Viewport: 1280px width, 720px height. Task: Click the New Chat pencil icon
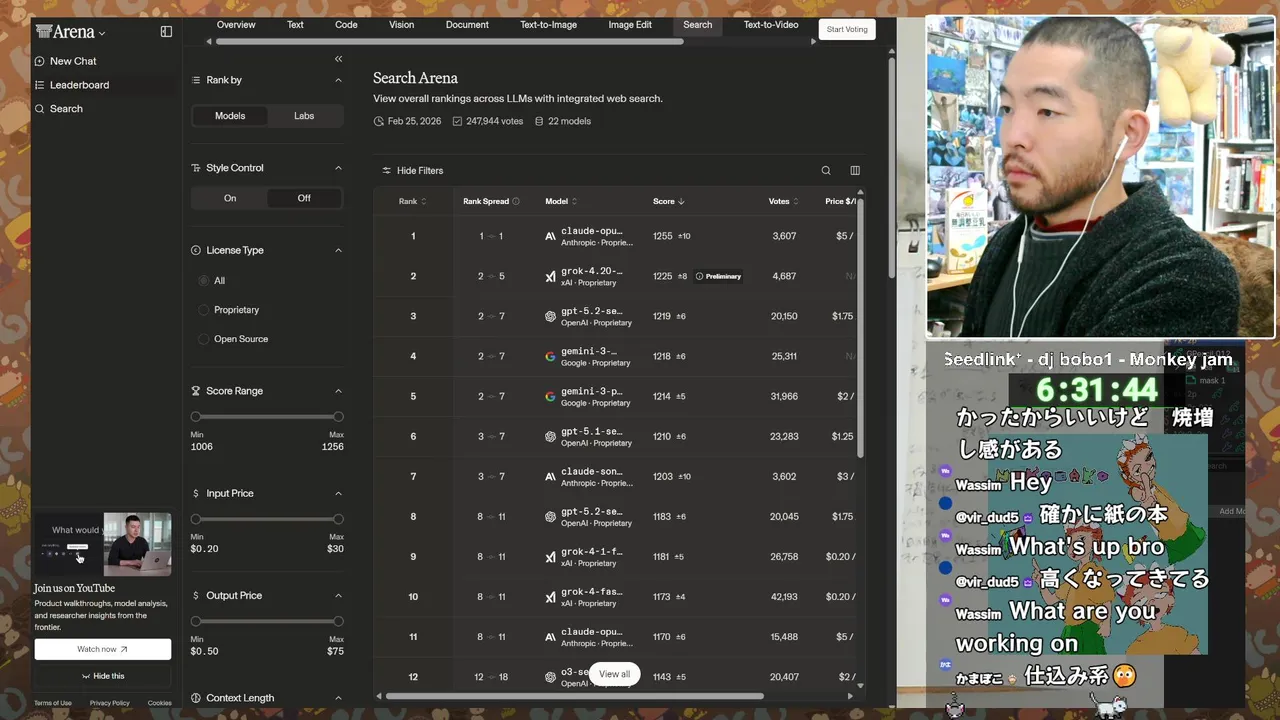(x=40, y=61)
